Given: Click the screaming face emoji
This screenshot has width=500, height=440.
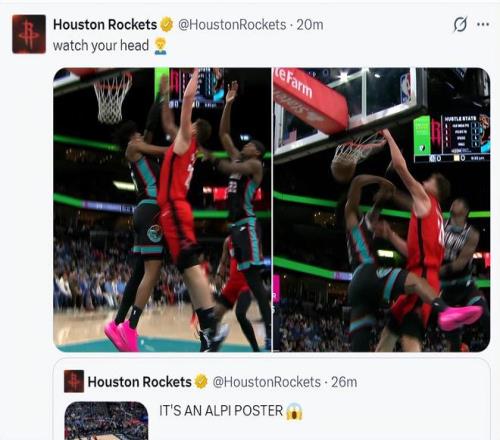Looking at the screenshot, I should pyautogui.click(x=295, y=411).
